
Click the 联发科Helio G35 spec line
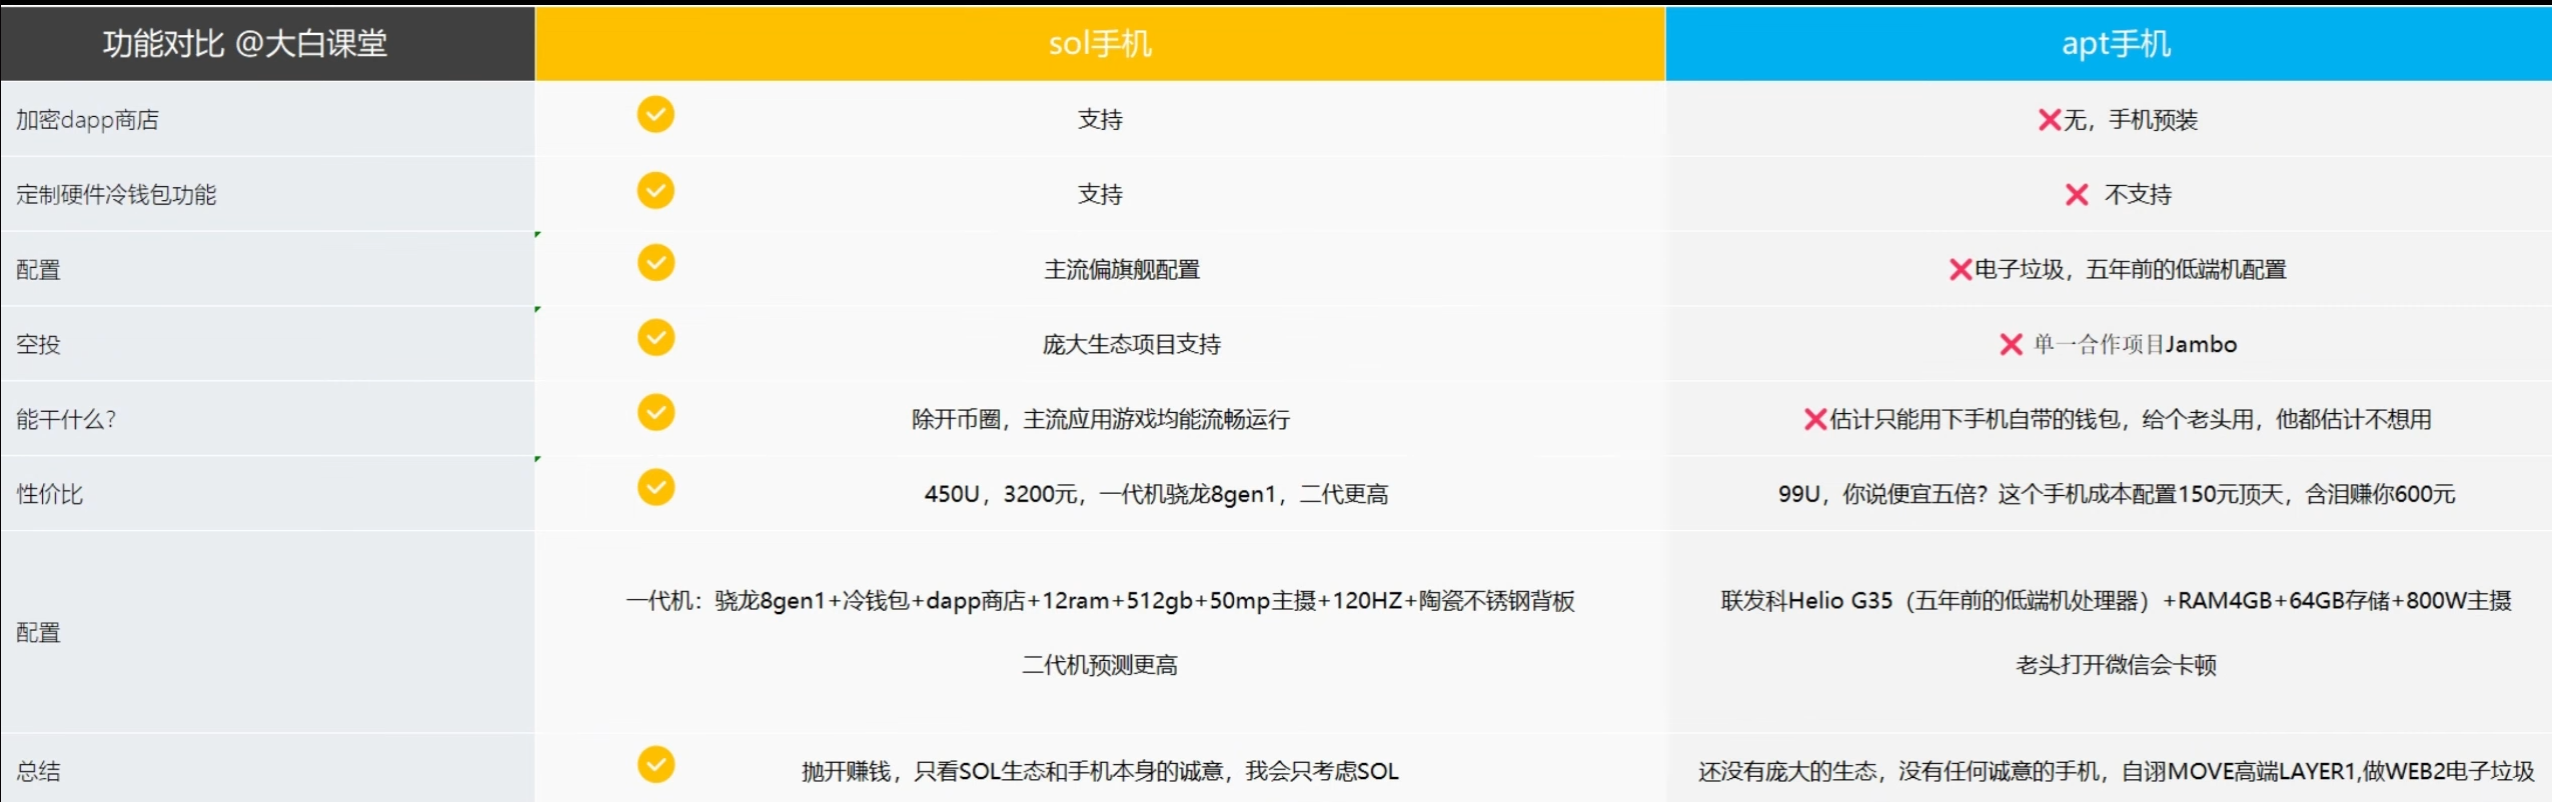2116,601
